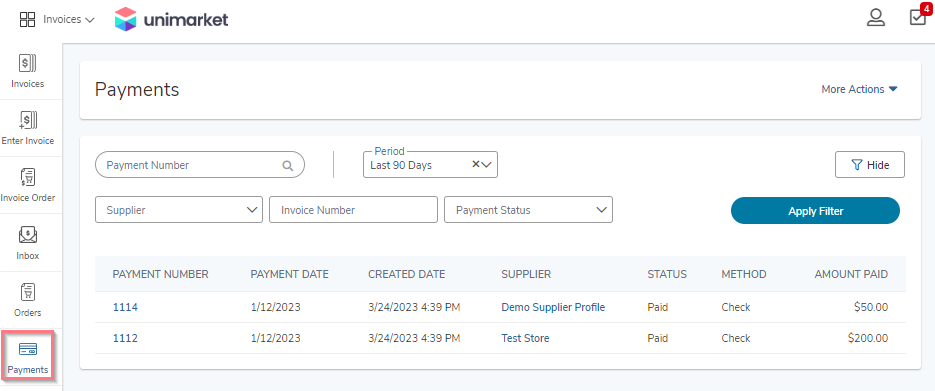The height and width of the screenshot is (391, 935).
Task: Open the app grid module switcher icon
Action: click(27, 20)
